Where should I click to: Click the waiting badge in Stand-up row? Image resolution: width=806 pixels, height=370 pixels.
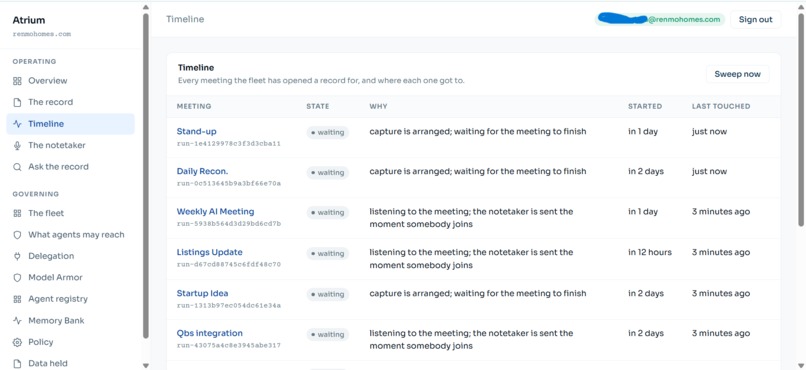click(327, 133)
